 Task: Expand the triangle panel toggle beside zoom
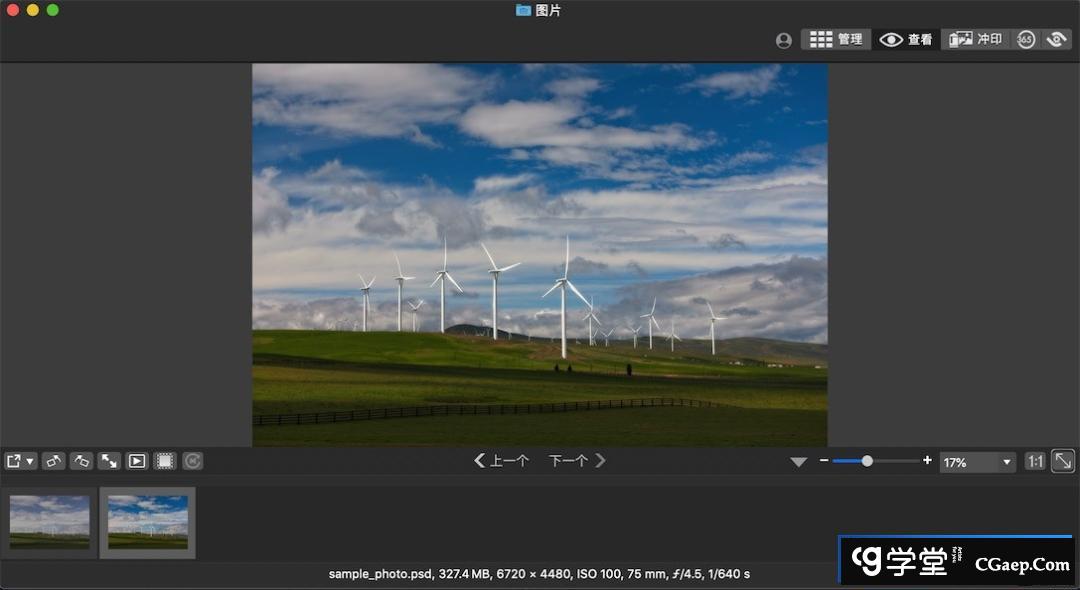(x=798, y=462)
